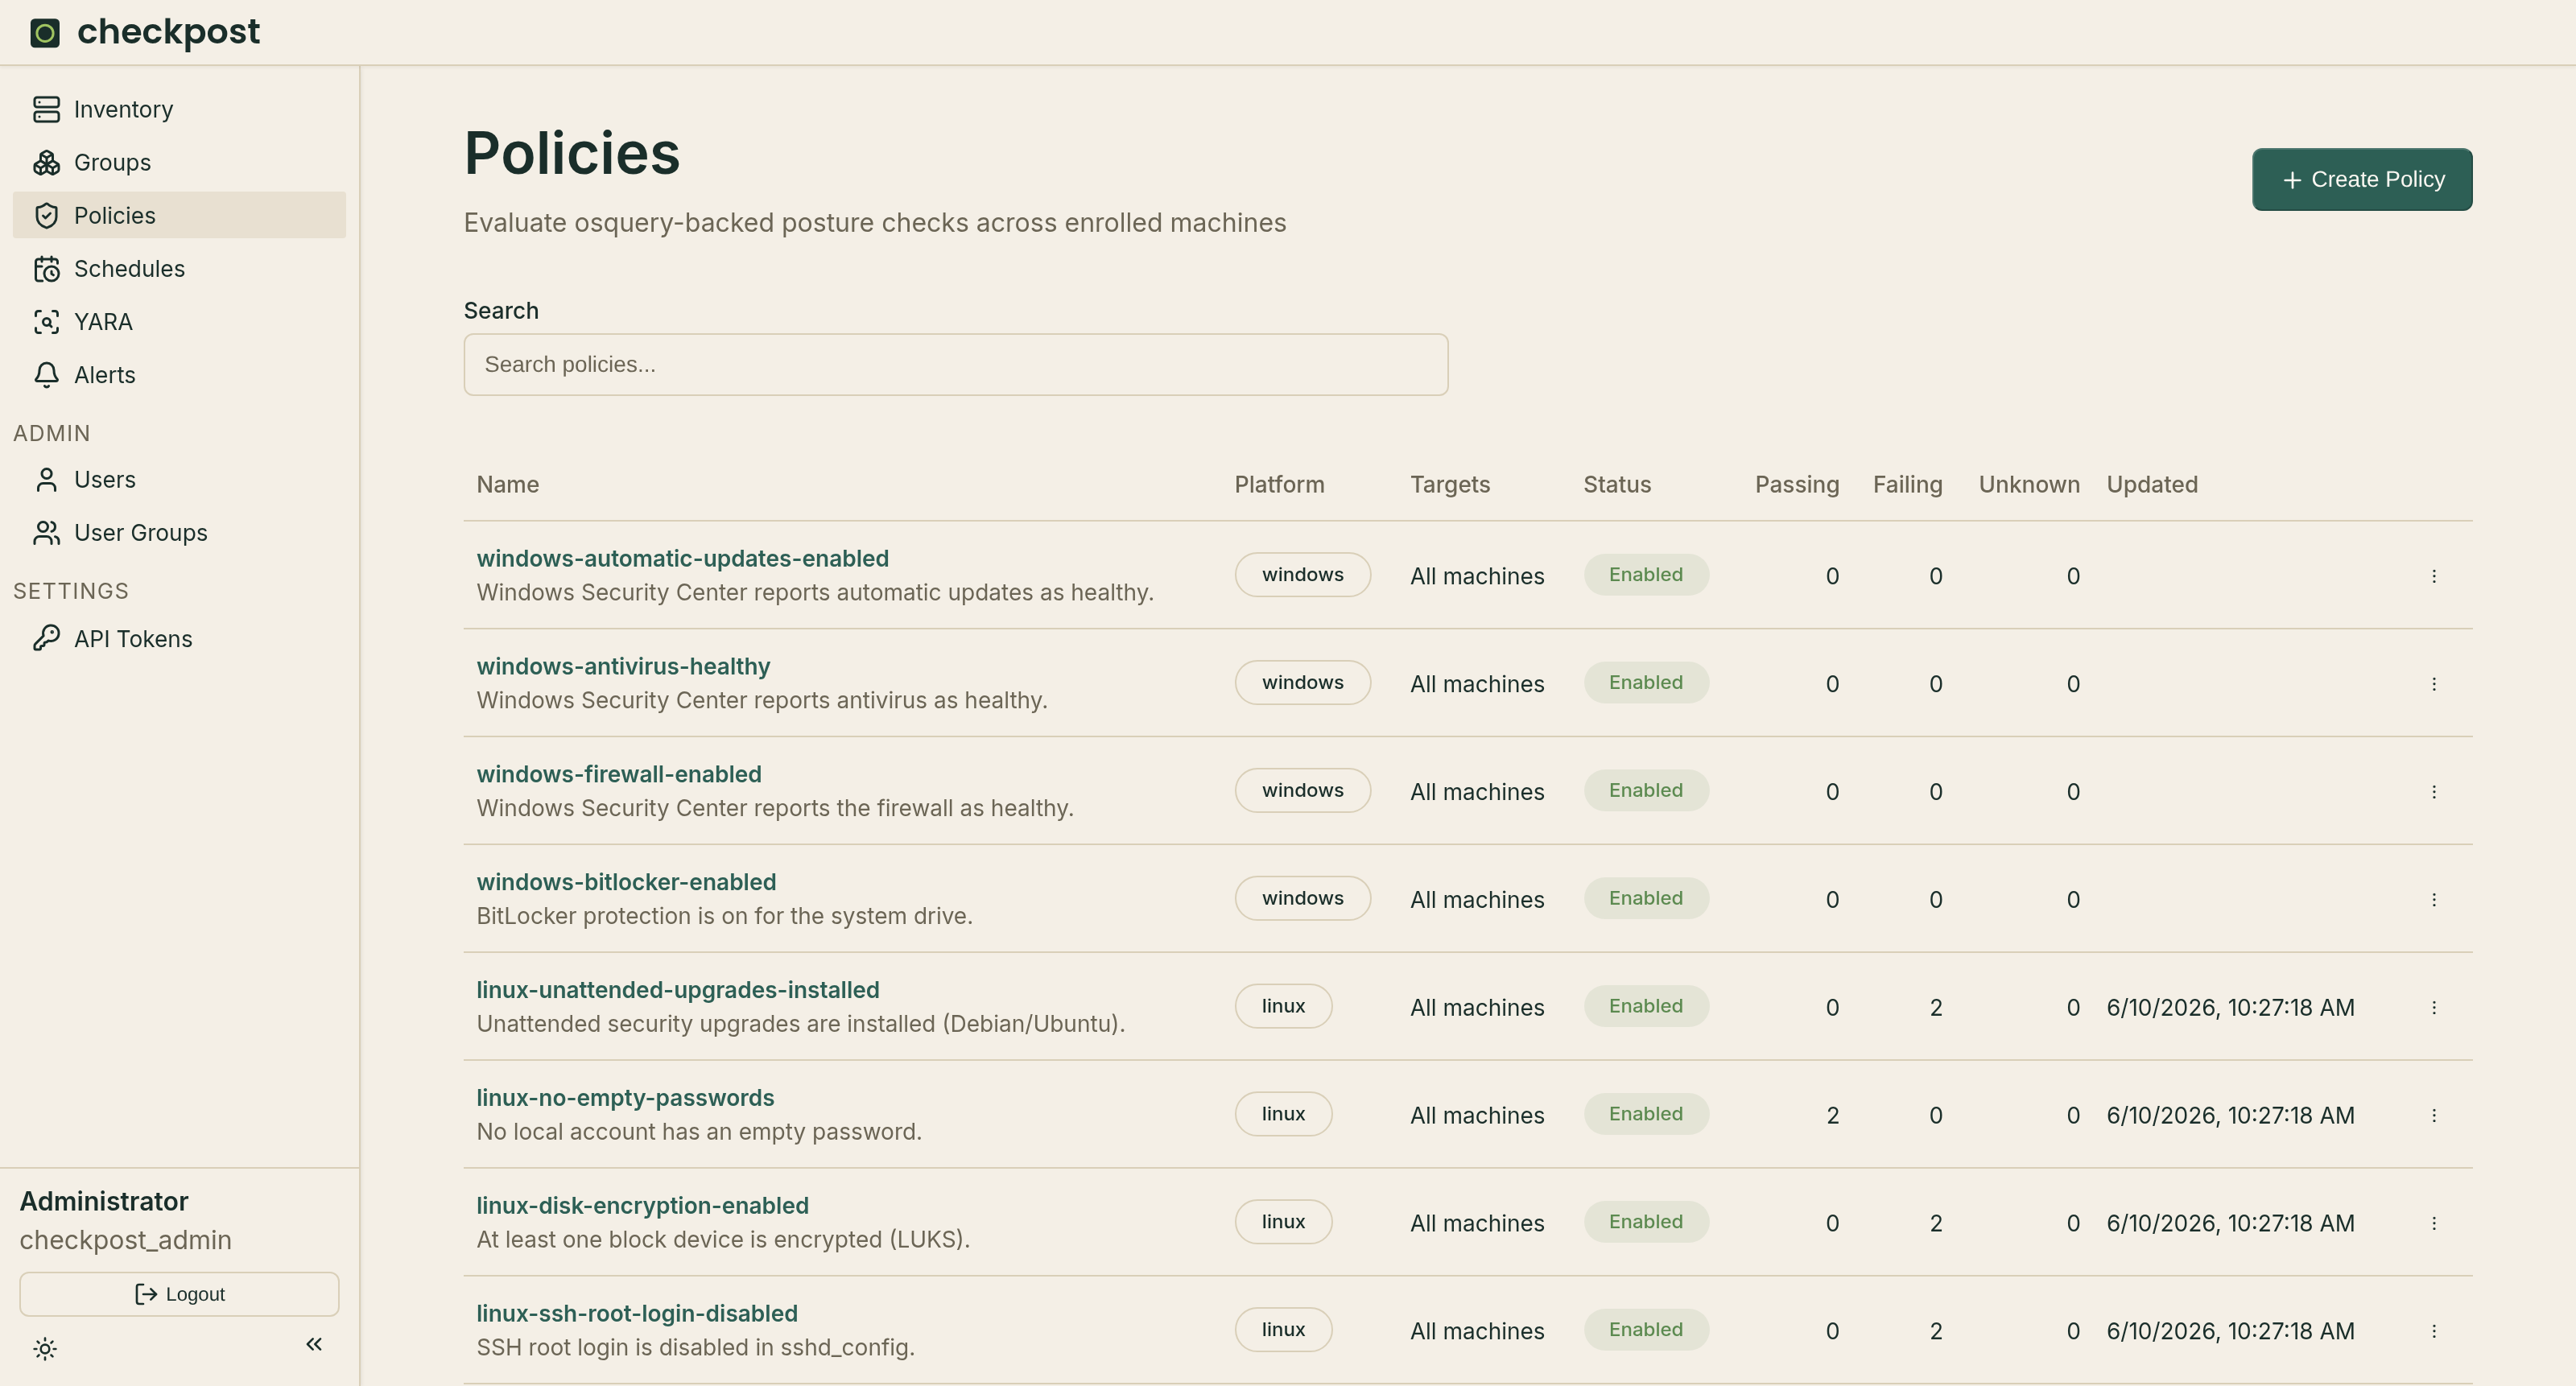The width and height of the screenshot is (2576, 1386).
Task: Click passing count 2 for linux-no-empty-passwords
Action: pos(1832,1115)
